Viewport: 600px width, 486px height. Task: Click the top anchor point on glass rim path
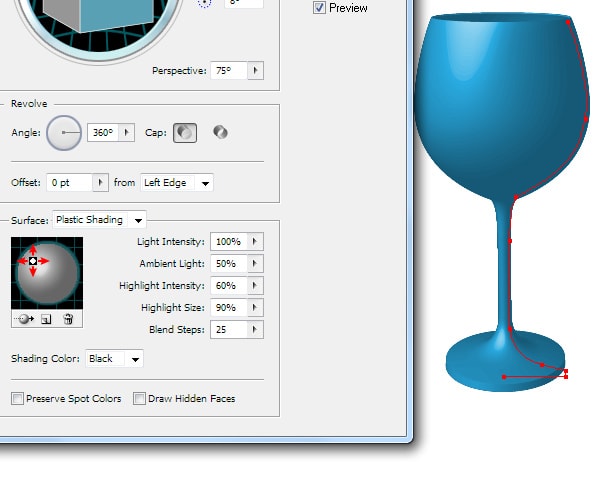click(568, 22)
